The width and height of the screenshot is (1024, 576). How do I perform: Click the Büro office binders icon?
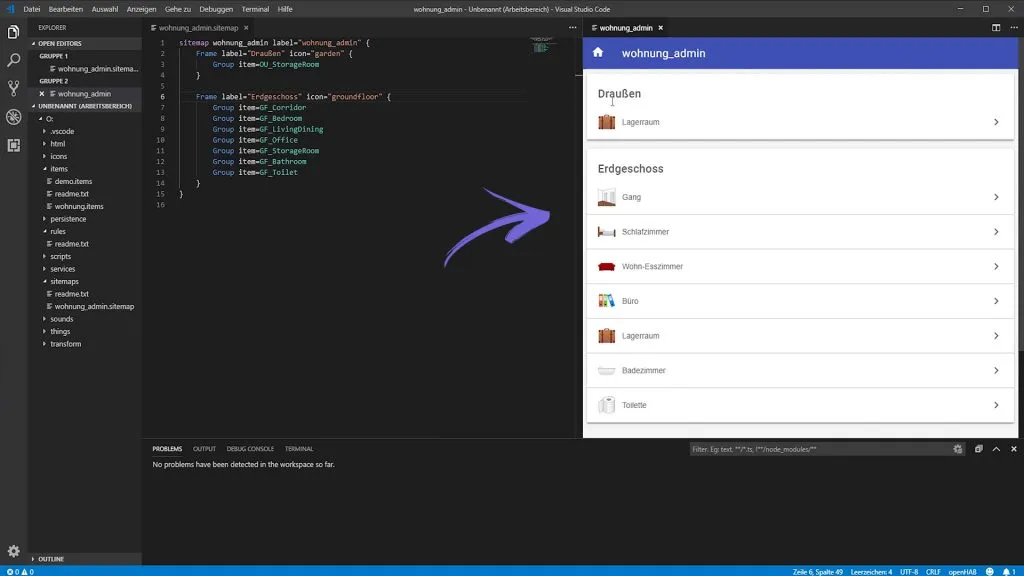[x=606, y=301]
